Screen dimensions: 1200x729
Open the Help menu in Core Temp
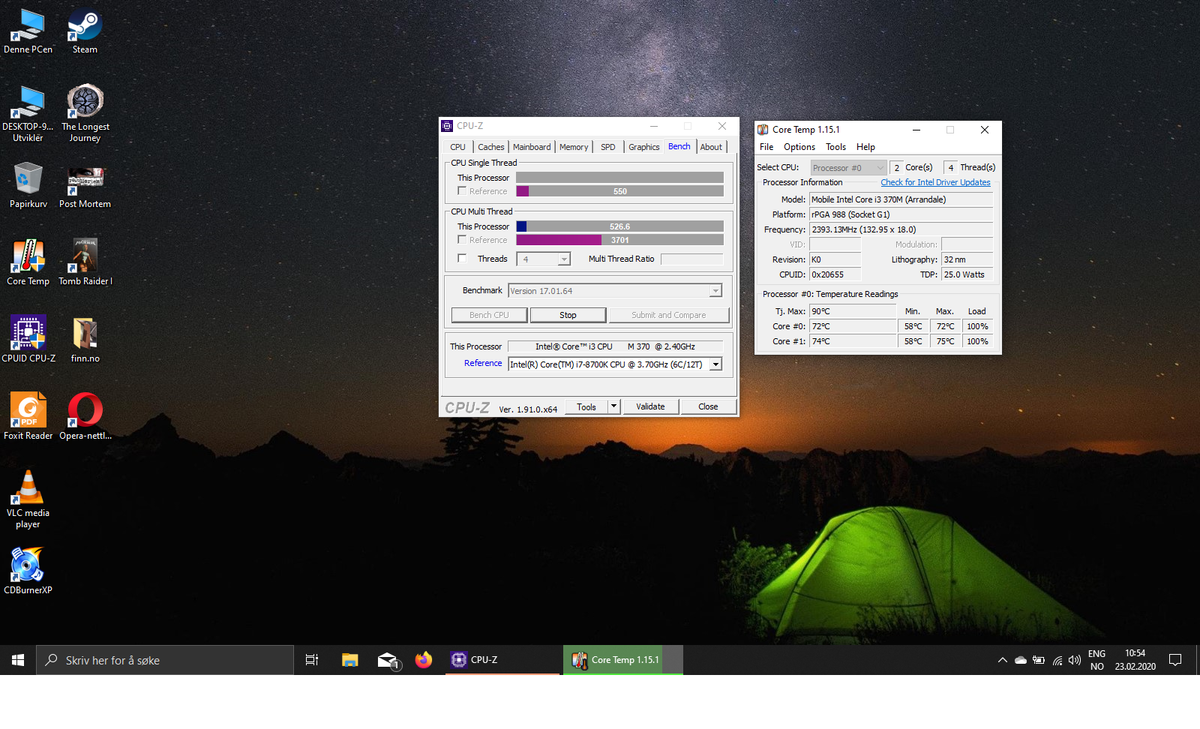coord(866,147)
